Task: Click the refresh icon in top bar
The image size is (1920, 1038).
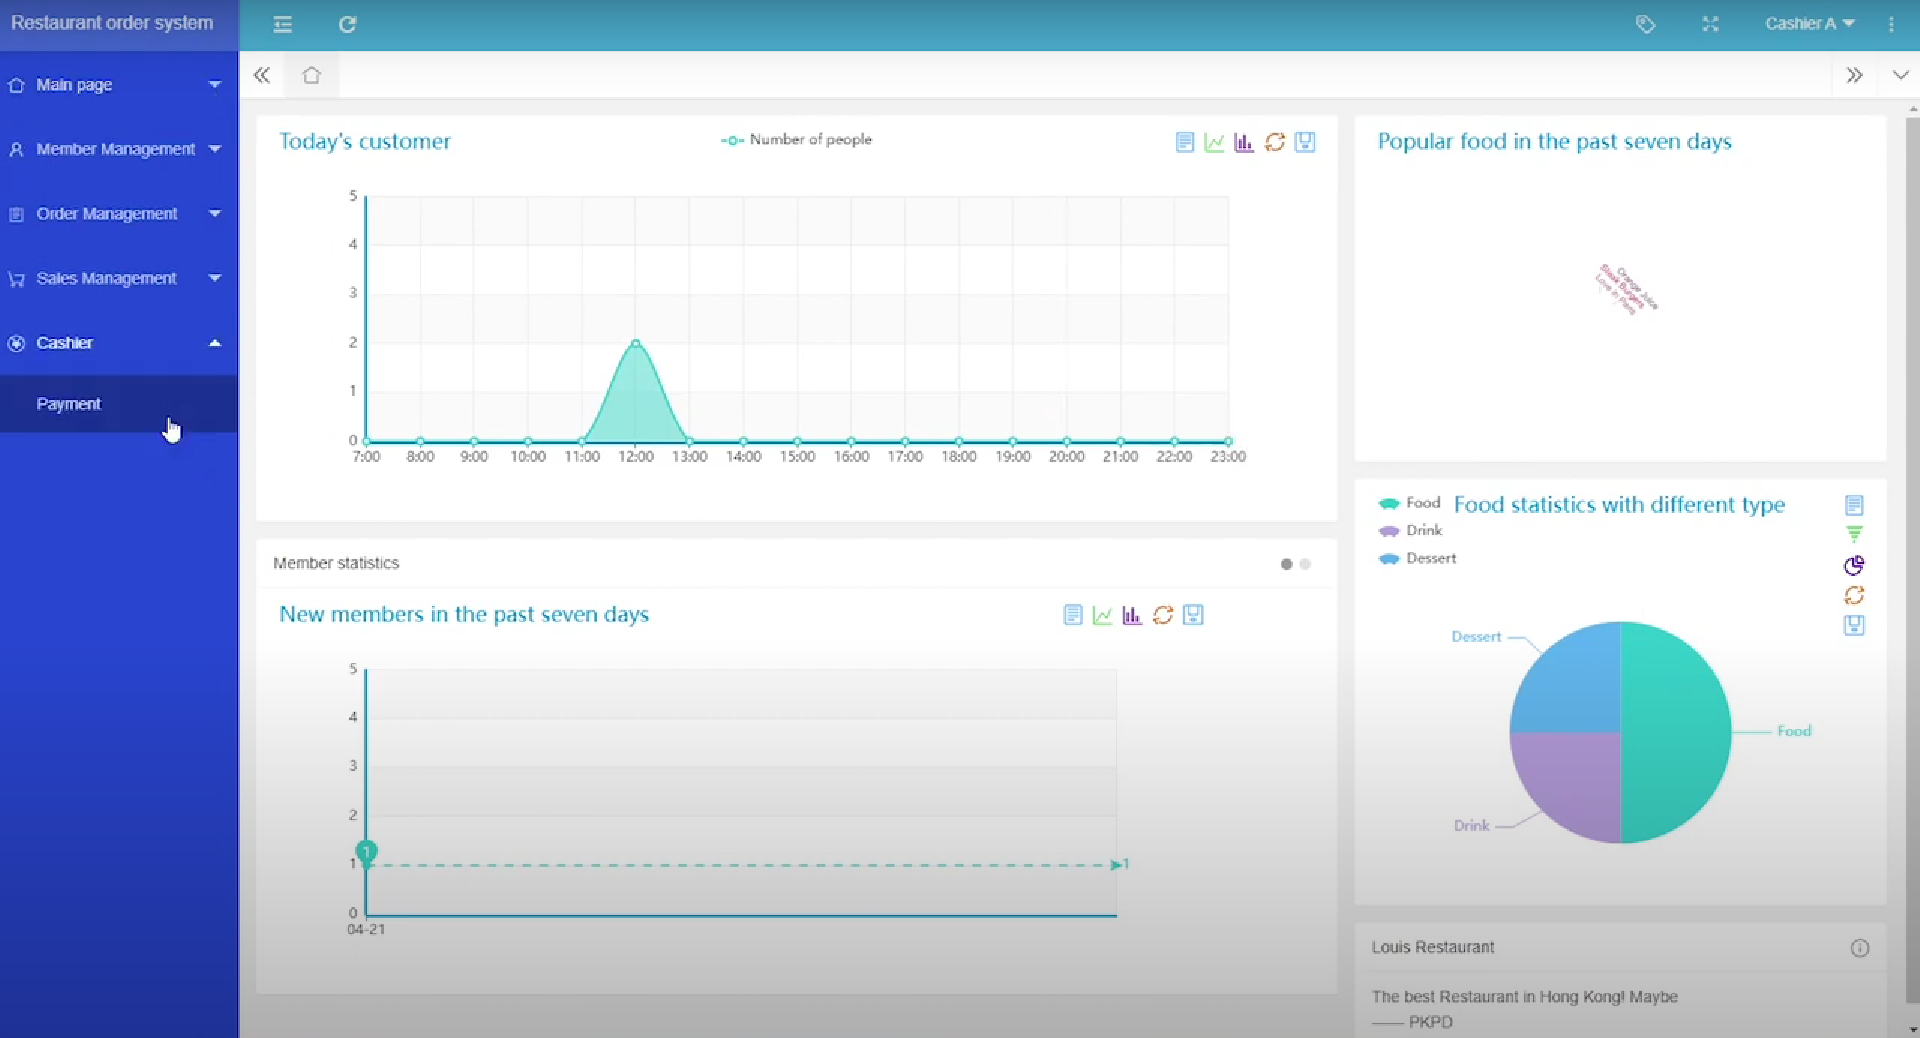Action: 347,24
